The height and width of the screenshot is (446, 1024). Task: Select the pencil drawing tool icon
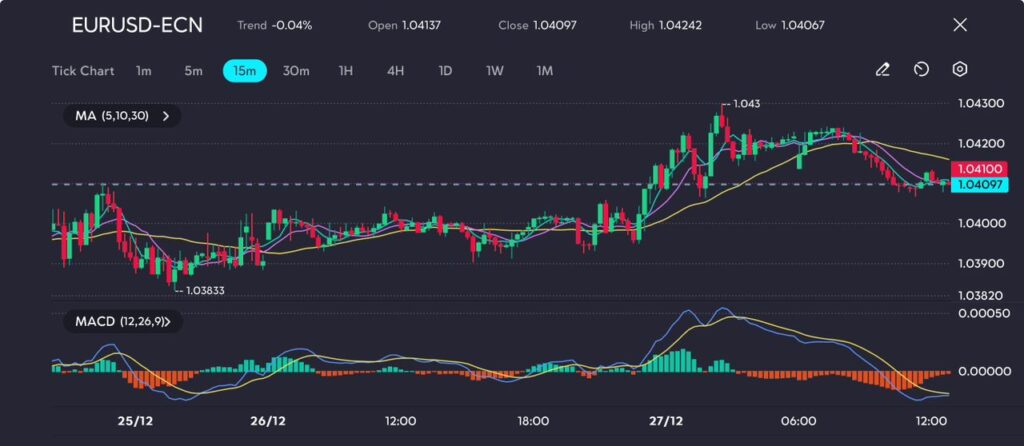(x=882, y=70)
